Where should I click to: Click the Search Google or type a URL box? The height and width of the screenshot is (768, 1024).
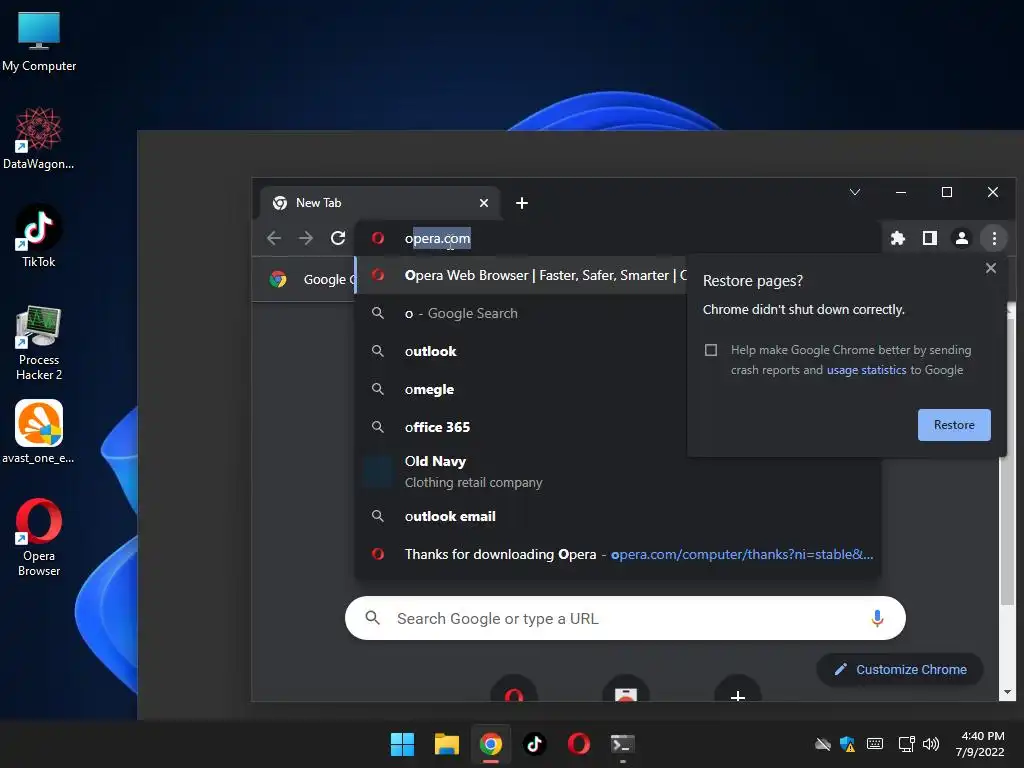[x=625, y=618]
